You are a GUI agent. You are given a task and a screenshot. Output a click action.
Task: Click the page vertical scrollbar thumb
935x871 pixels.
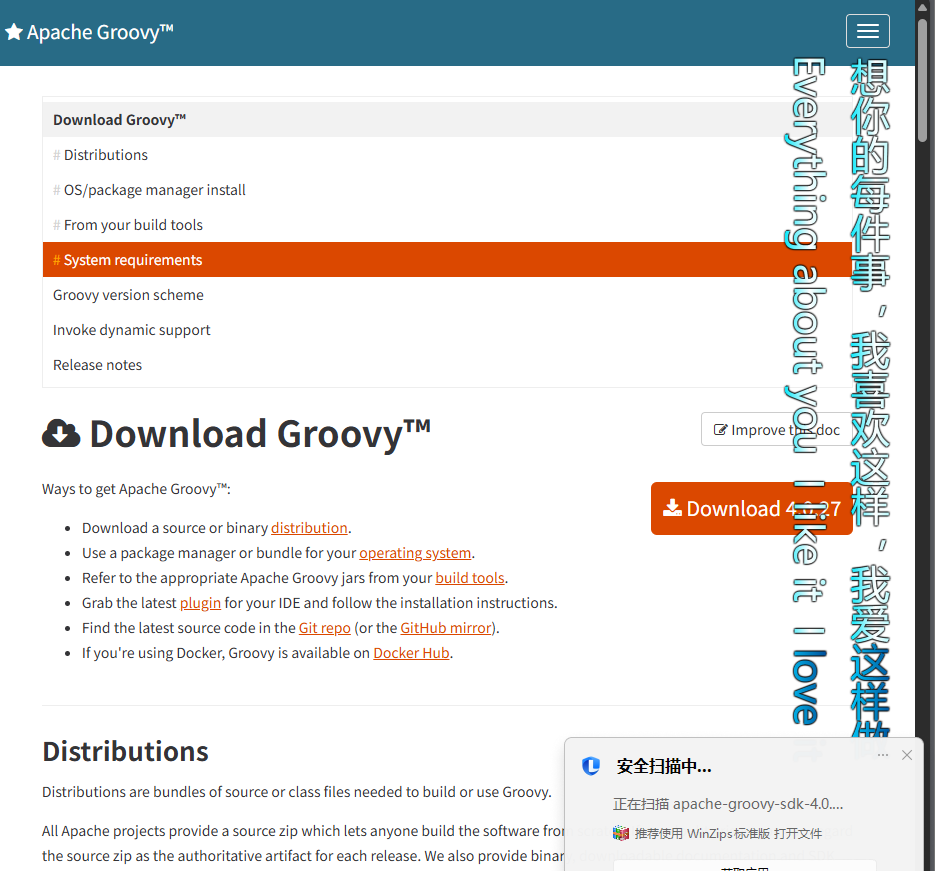click(x=922, y=80)
